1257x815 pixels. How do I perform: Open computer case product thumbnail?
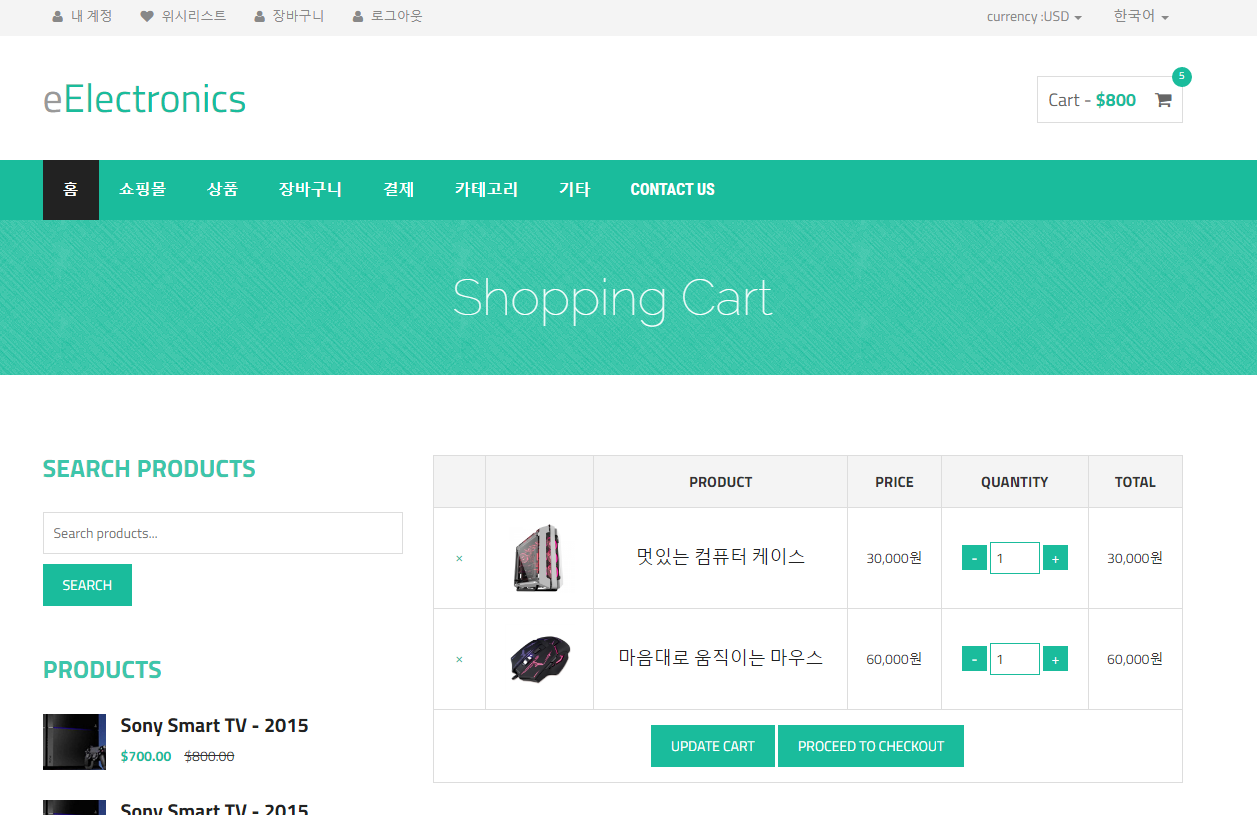(x=539, y=558)
